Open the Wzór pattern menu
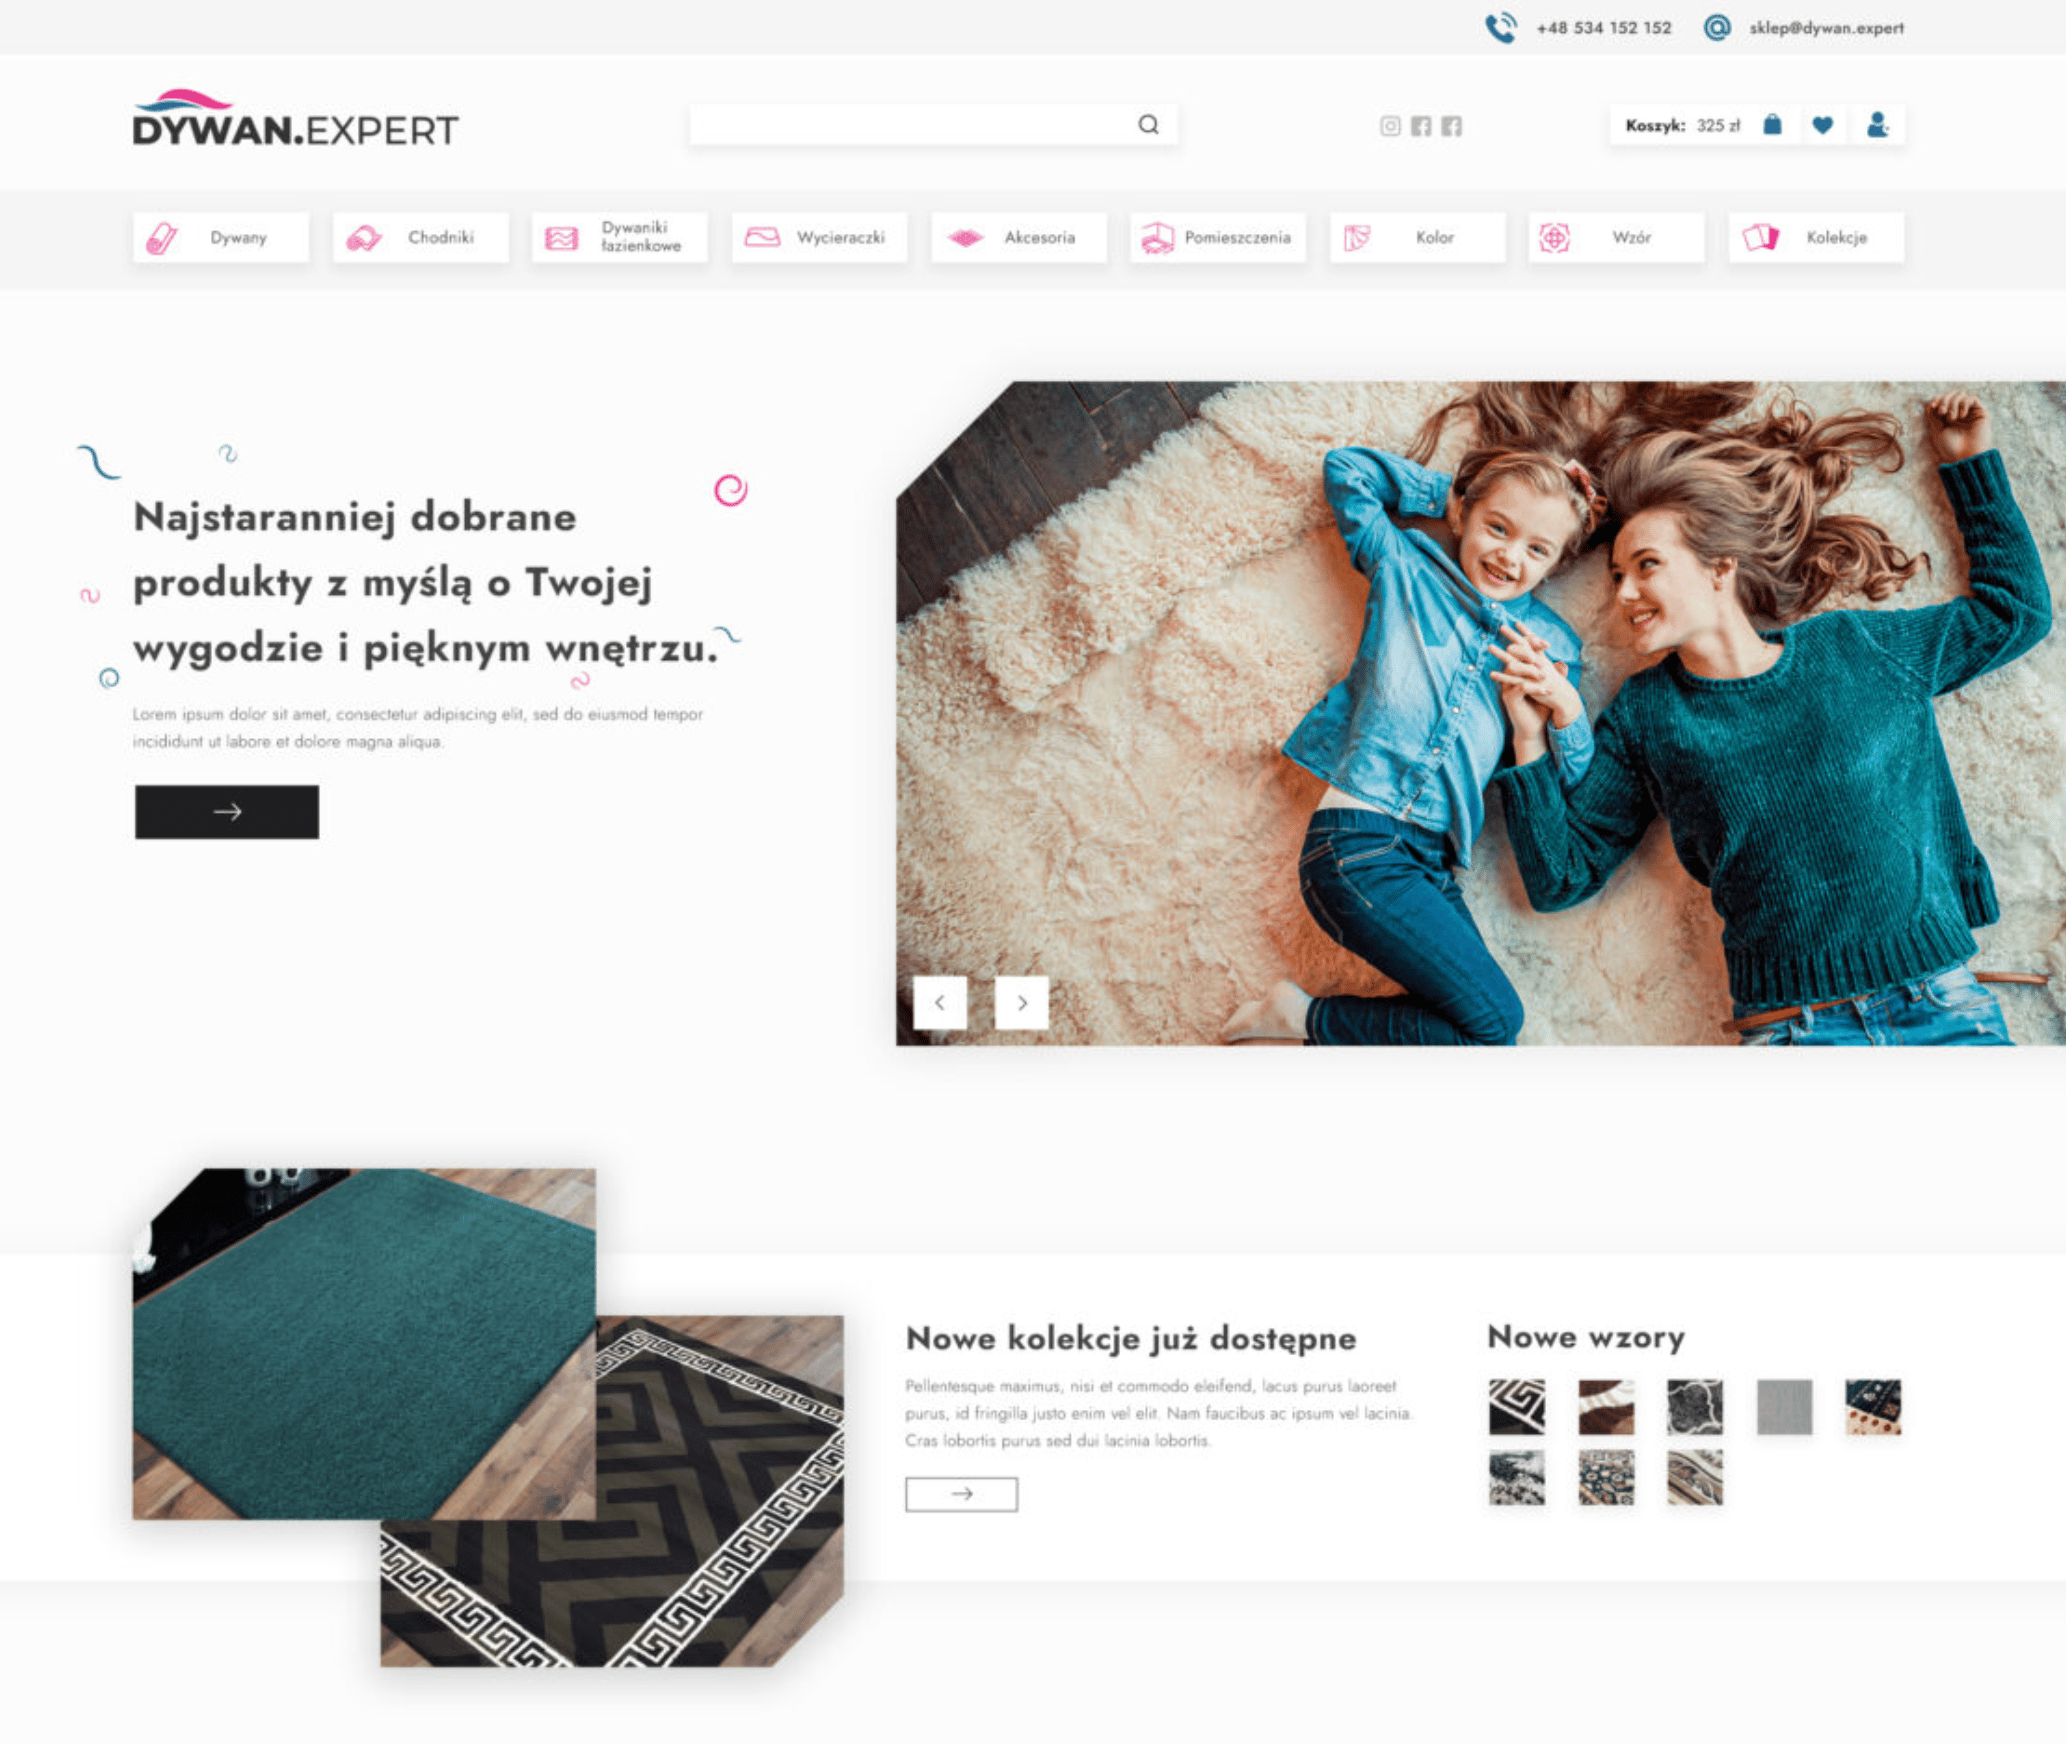This screenshot has height=1744, width=2066. point(1616,238)
